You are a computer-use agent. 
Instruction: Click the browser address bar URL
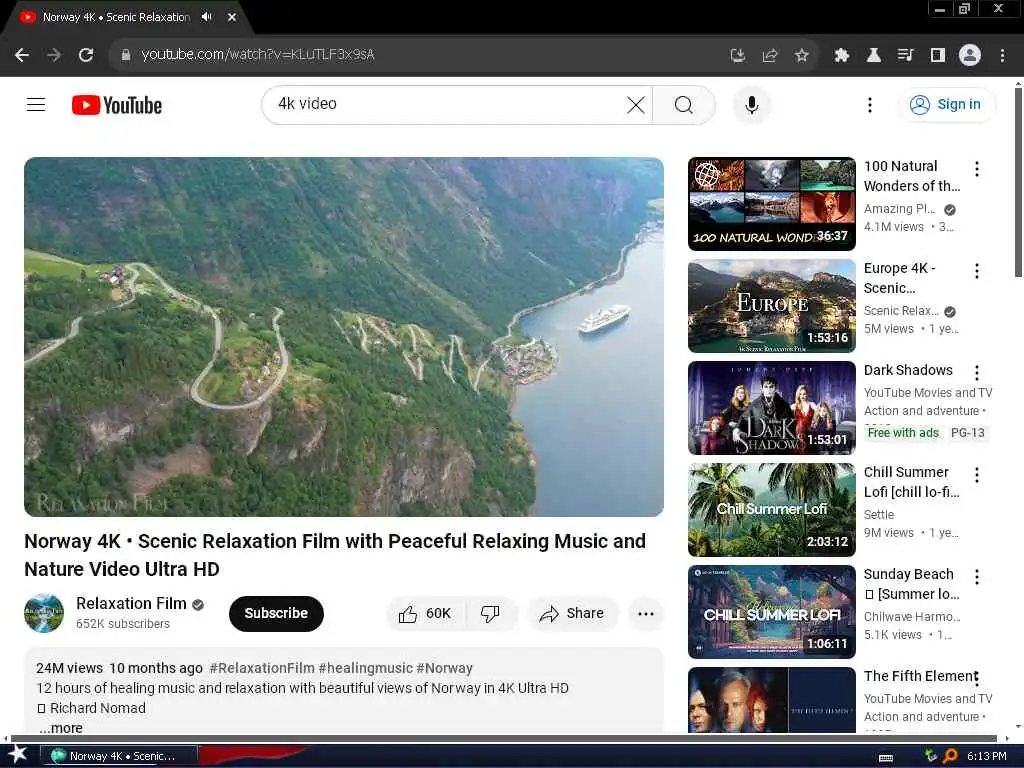[x=257, y=55]
